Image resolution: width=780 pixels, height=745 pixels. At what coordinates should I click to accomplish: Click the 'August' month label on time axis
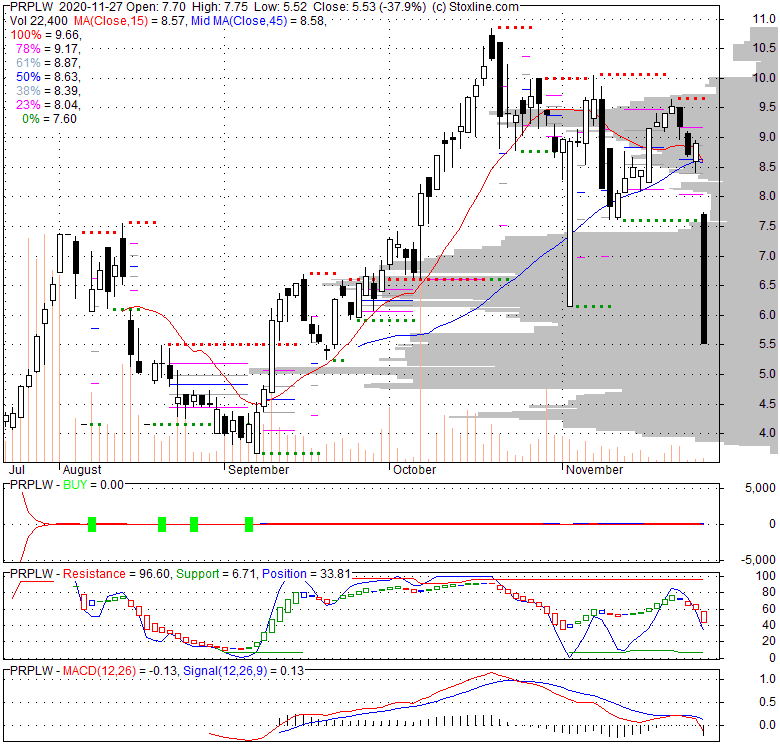point(82,469)
